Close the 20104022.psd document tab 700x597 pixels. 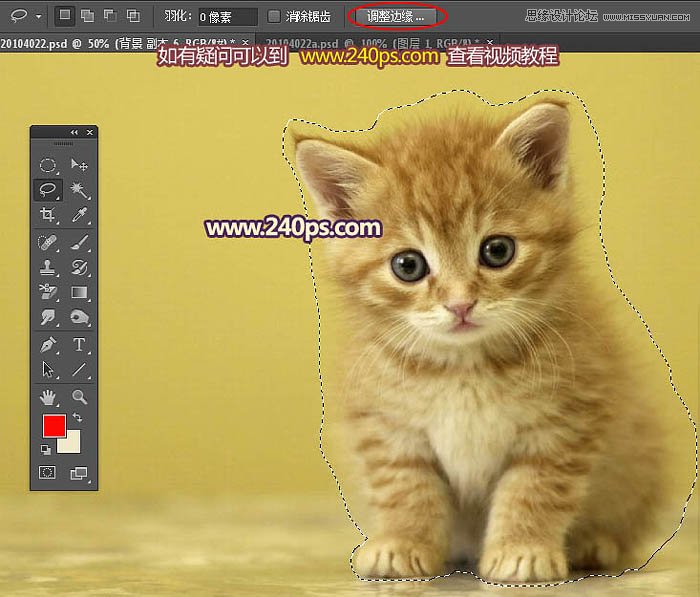pos(245,42)
